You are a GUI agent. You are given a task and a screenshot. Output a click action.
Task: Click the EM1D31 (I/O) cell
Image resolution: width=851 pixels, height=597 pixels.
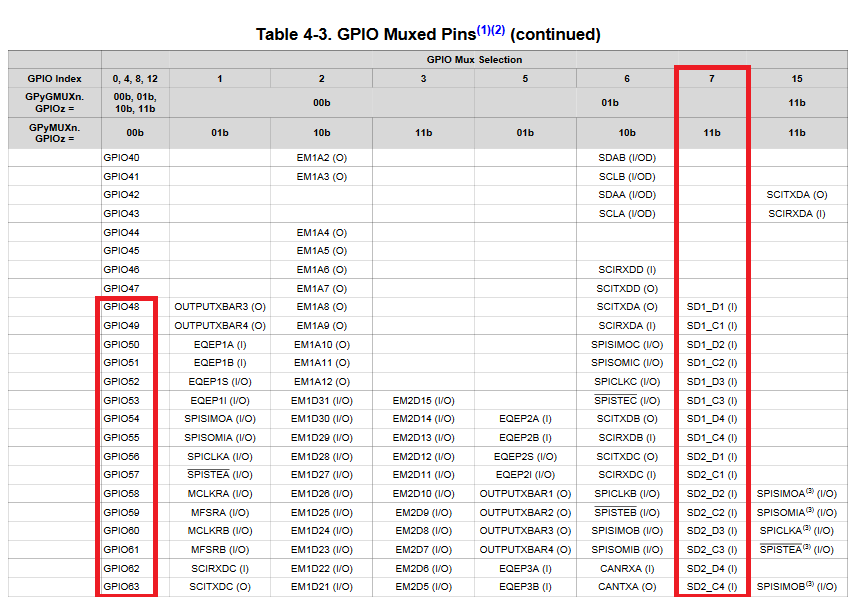point(321,401)
